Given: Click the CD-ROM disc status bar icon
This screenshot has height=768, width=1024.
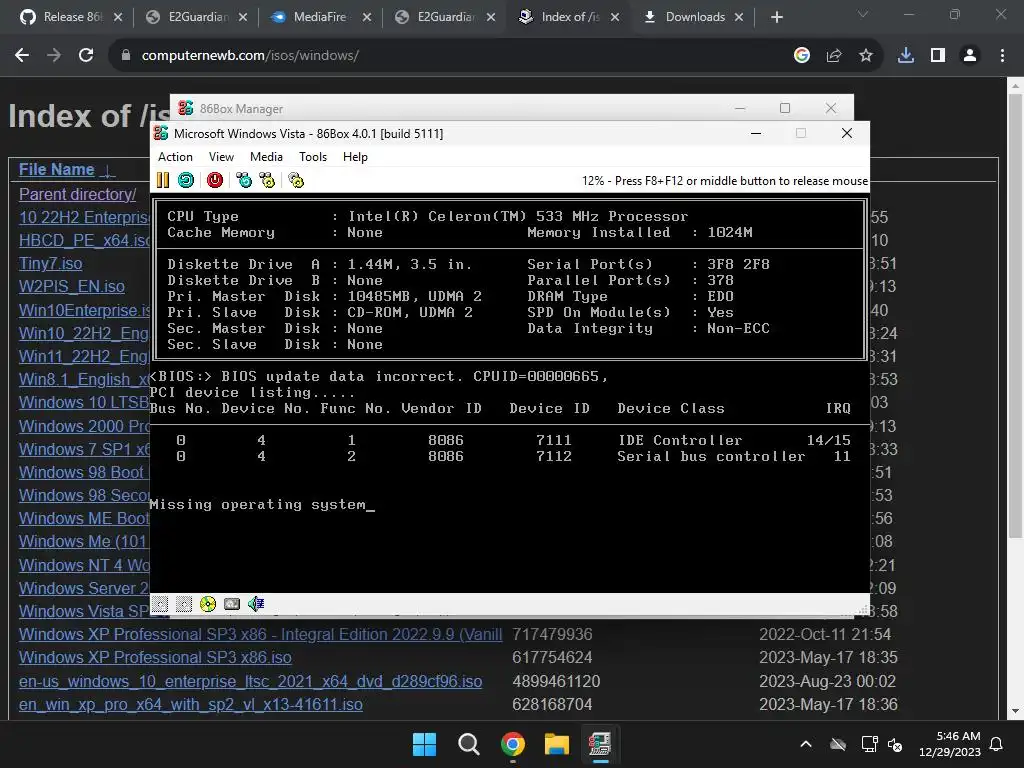Looking at the screenshot, I should pyautogui.click(x=208, y=604).
